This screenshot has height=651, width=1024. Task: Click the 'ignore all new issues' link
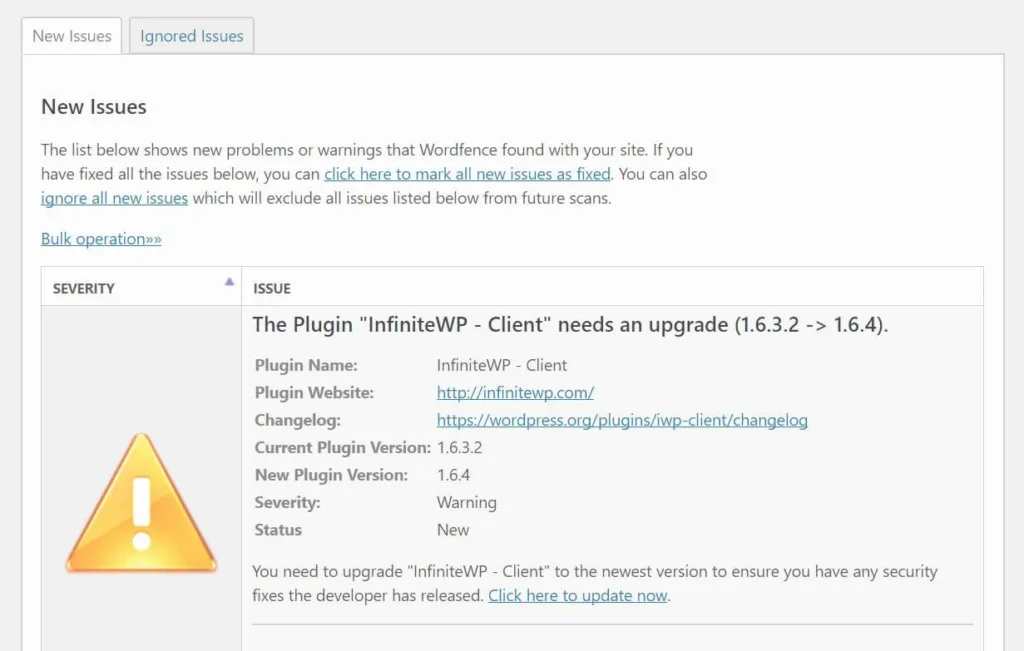[x=113, y=198]
